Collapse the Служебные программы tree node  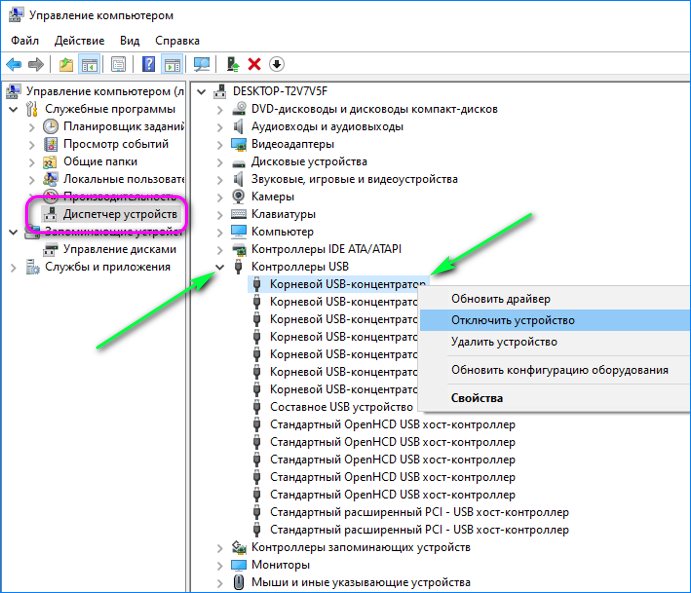click(x=12, y=109)
